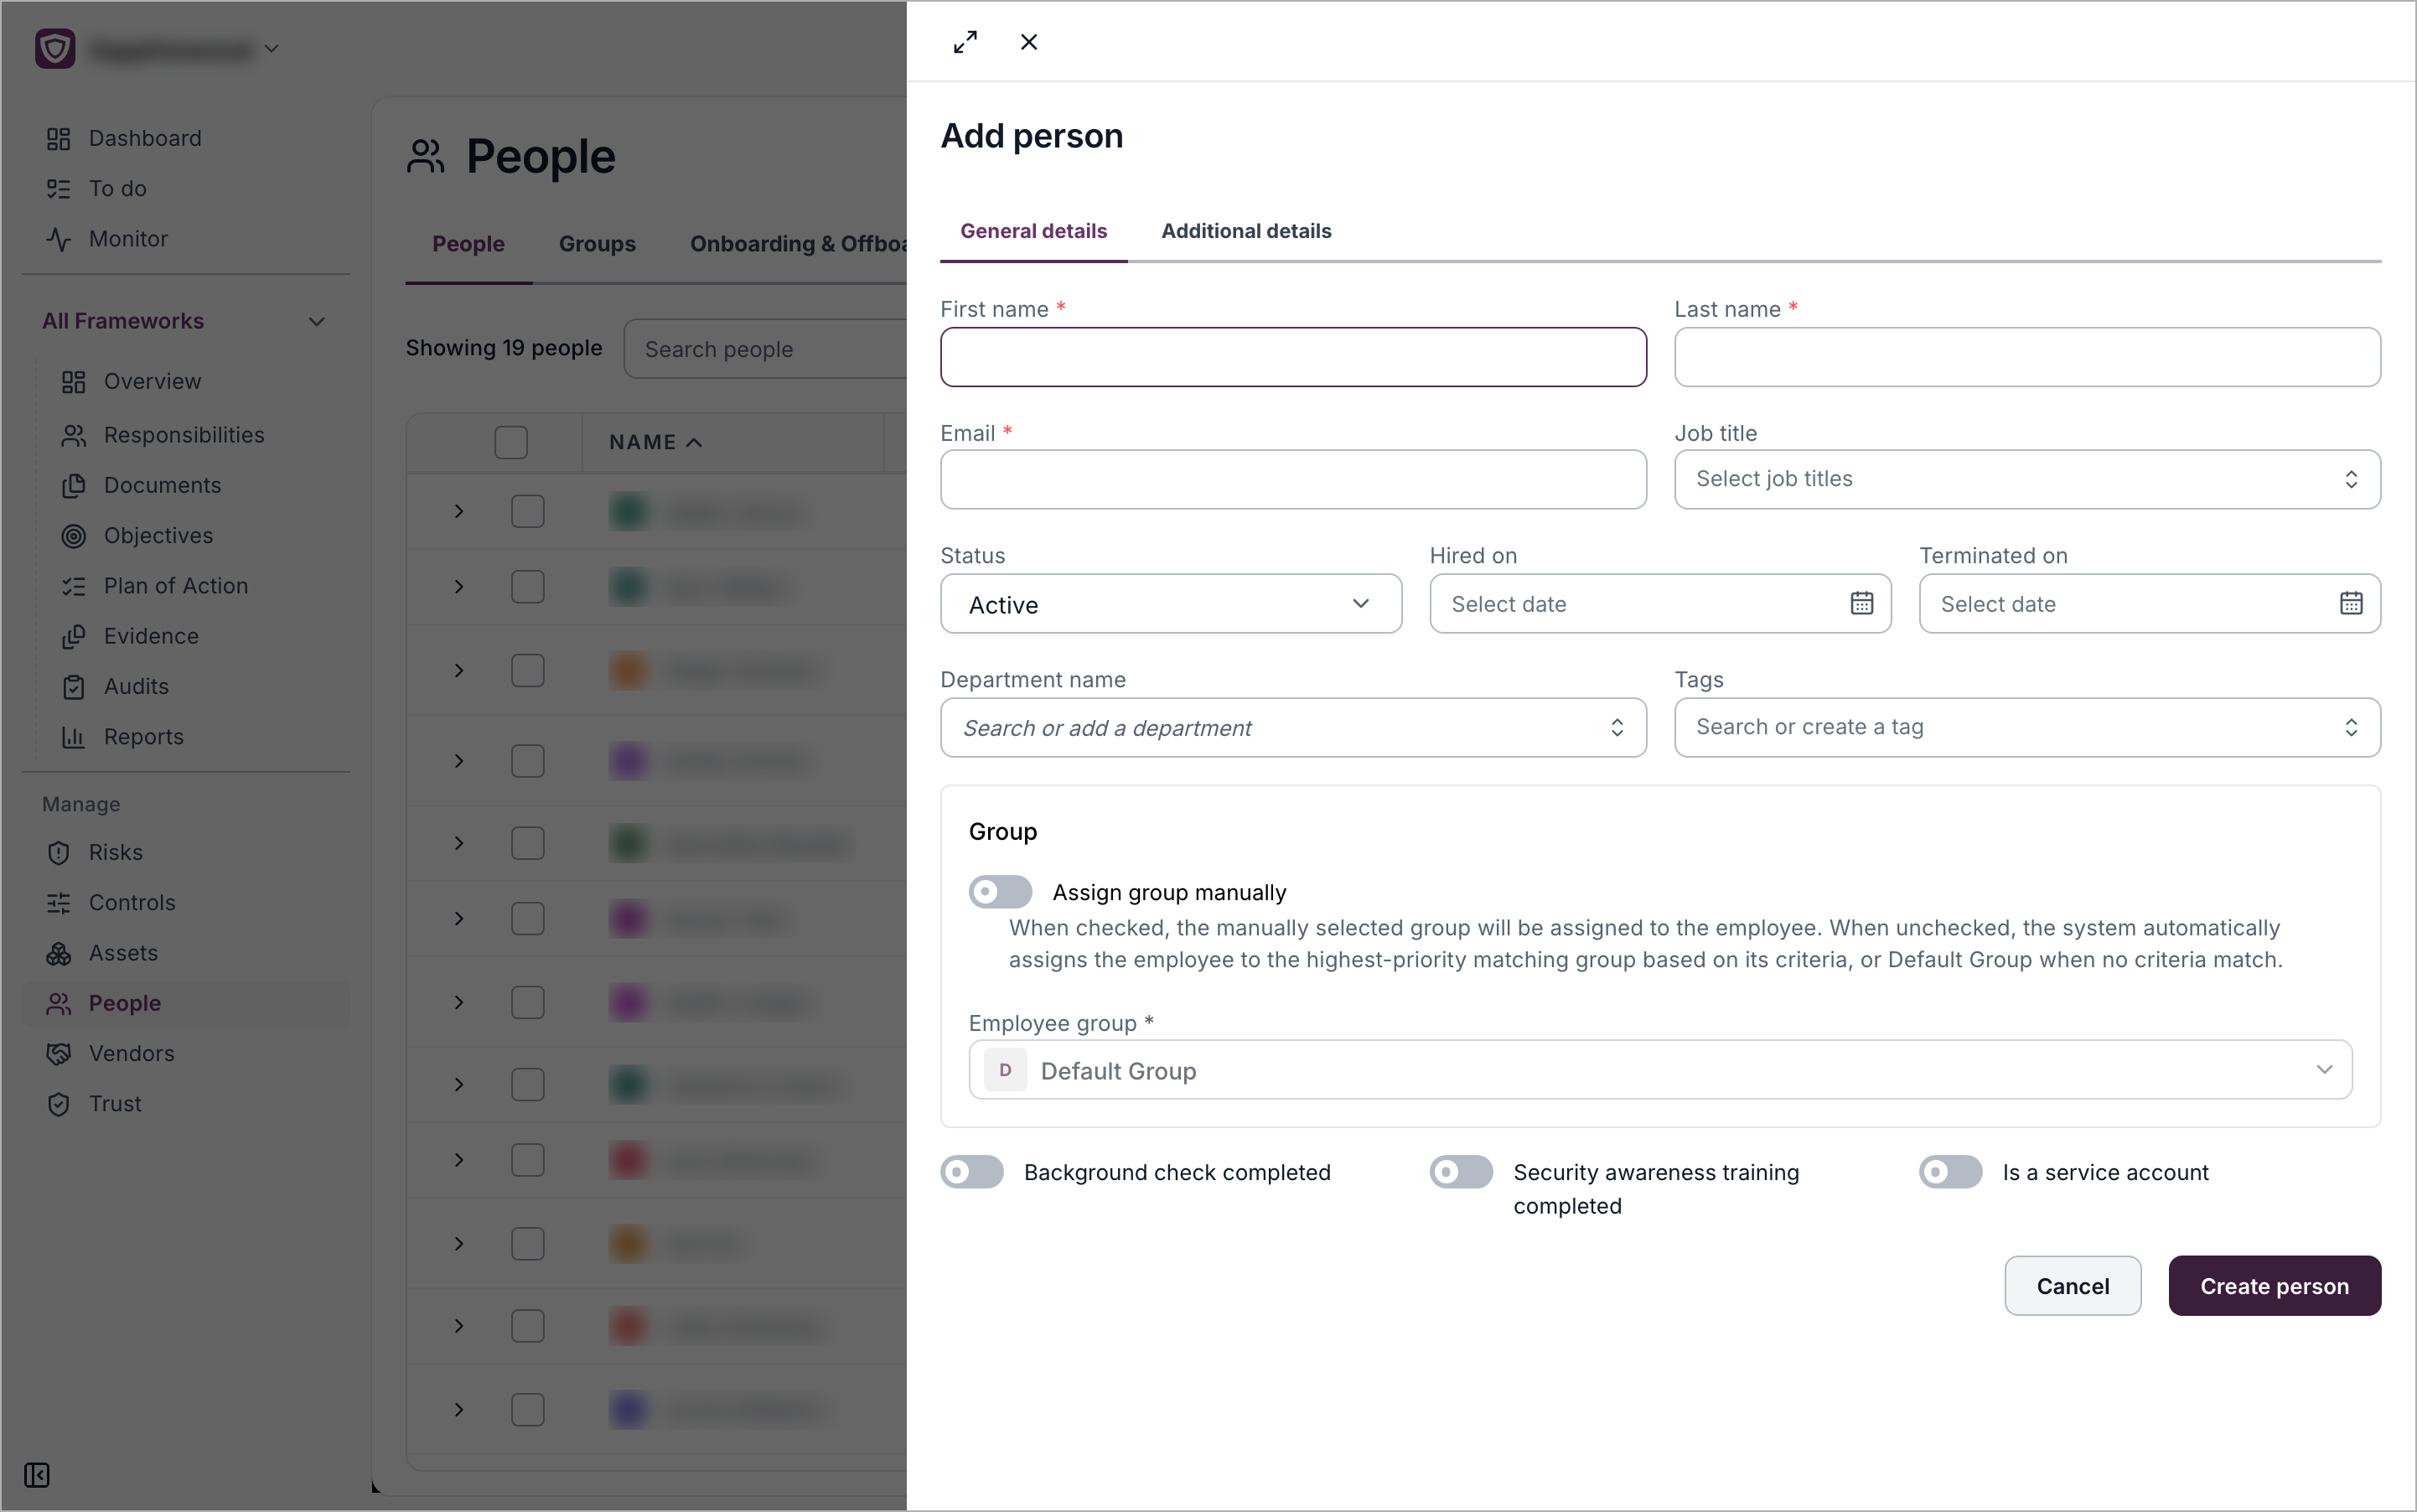Toggle Assign group manually switch
This screenshot has width=2417, height=1512.
pos(1000,891)
